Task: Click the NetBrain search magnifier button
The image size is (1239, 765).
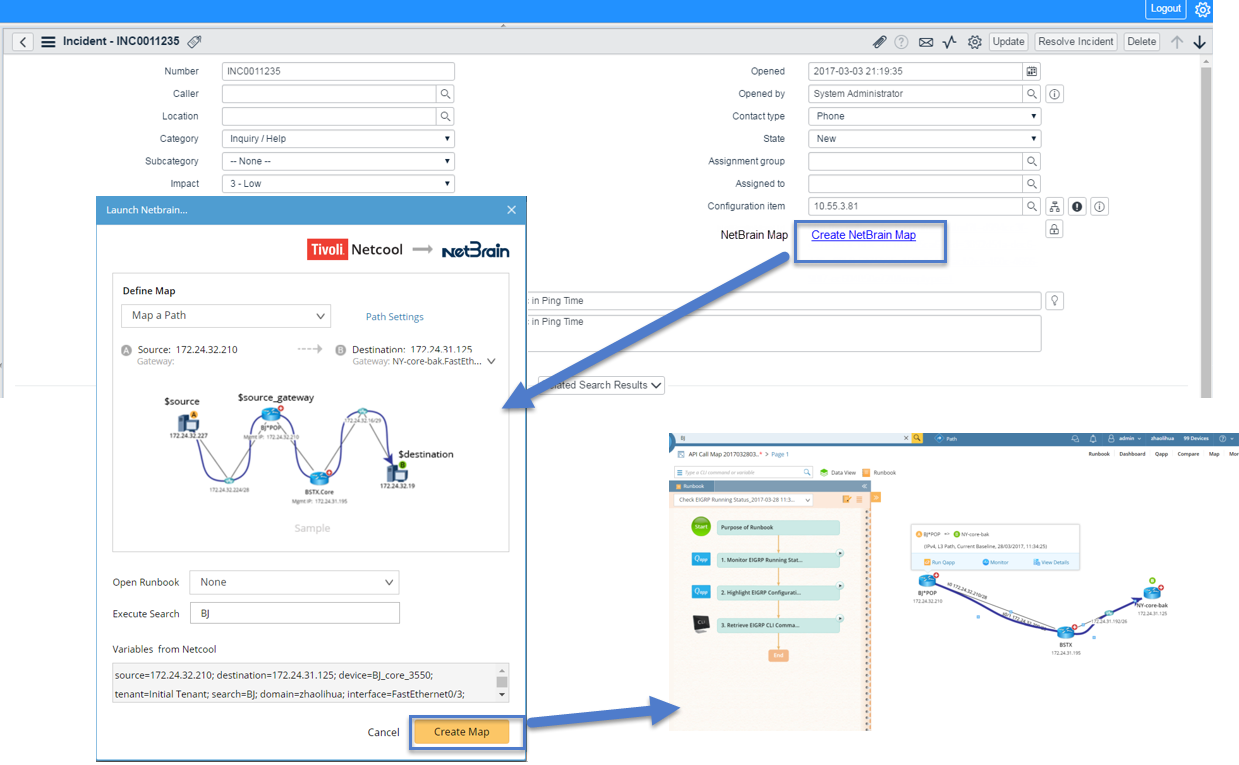Action: 916,438
